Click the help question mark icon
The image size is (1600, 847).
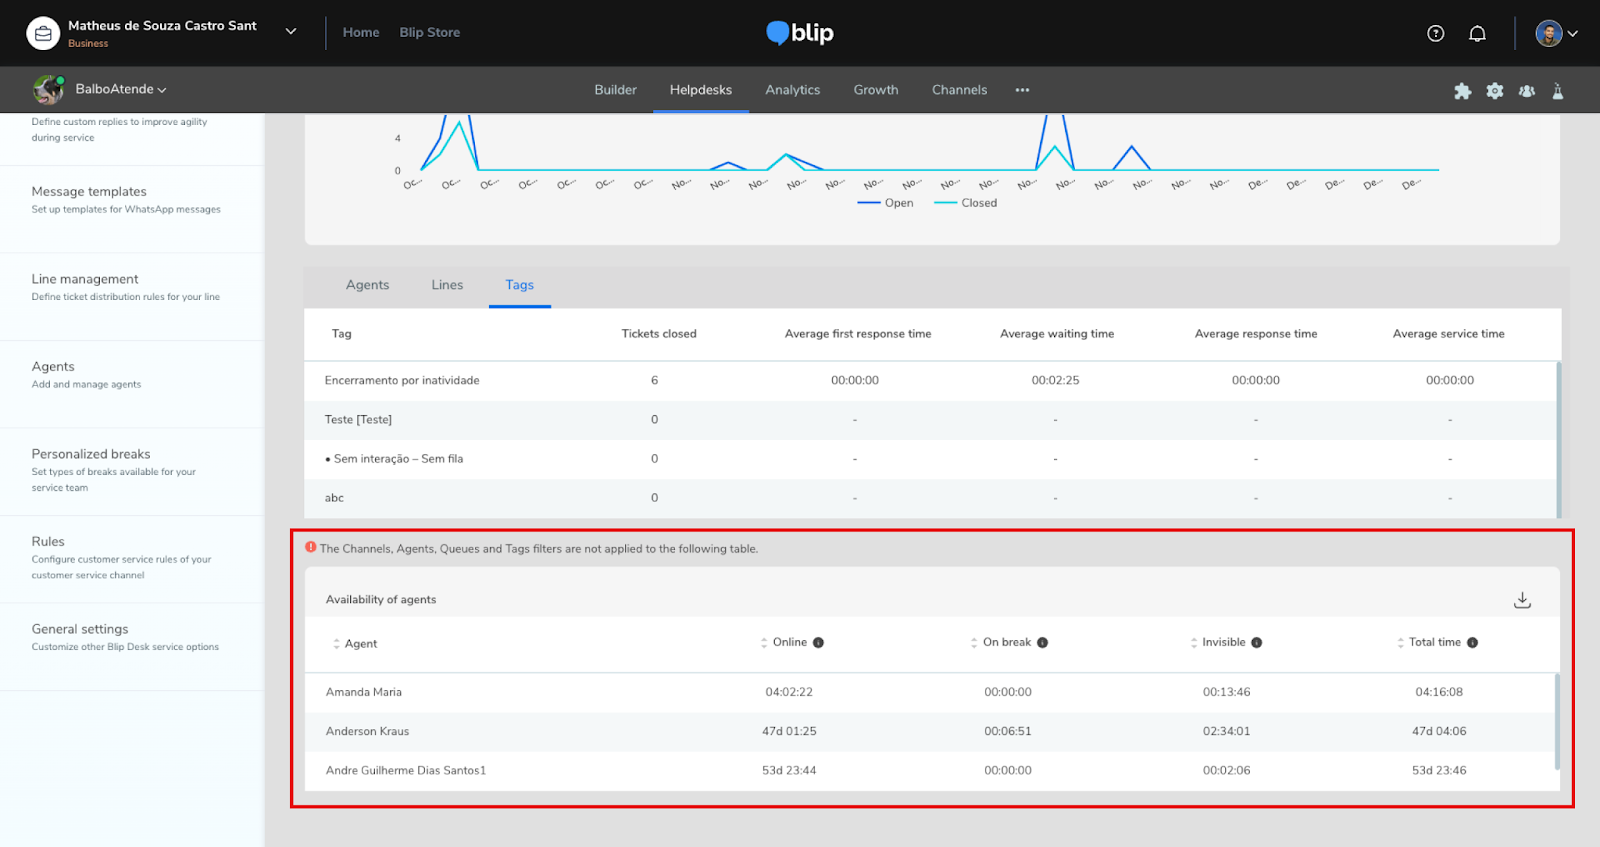1435,33
